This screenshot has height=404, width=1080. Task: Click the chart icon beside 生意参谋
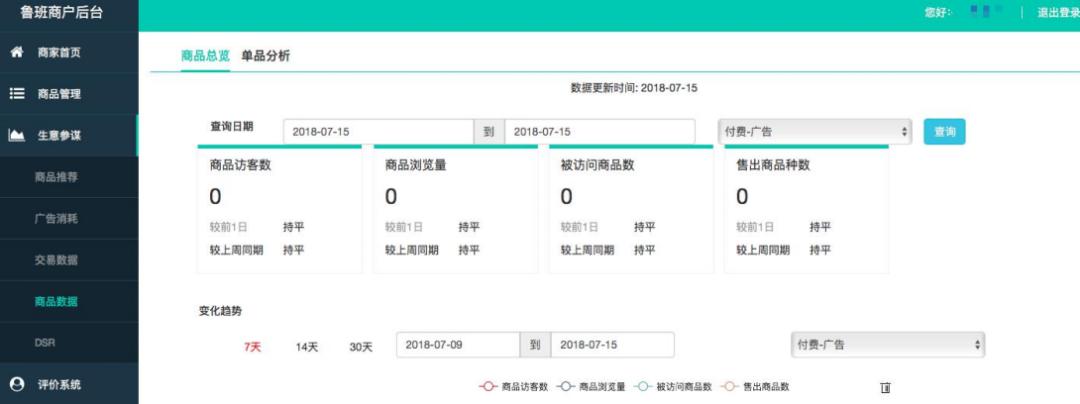click(x=17, y=136)
